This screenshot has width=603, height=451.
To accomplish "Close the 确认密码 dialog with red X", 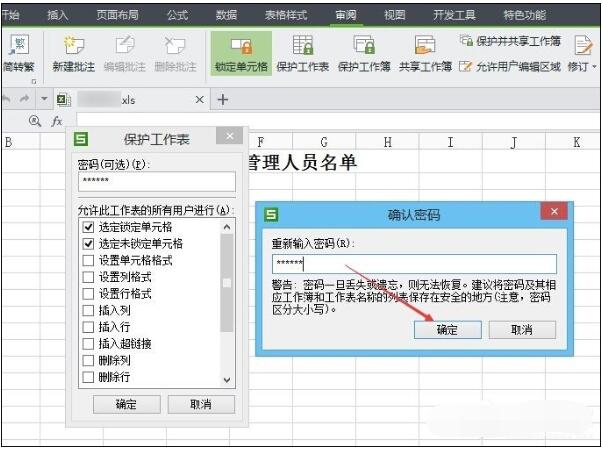I will point(554,211).
